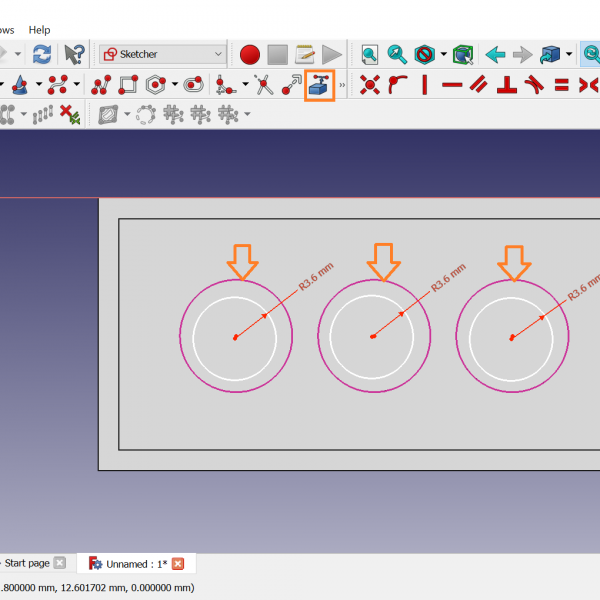The height and width of the screenshot is (600, 600).
Task: Close the Unnamed : 1* document tab
Action: (178, 564)
